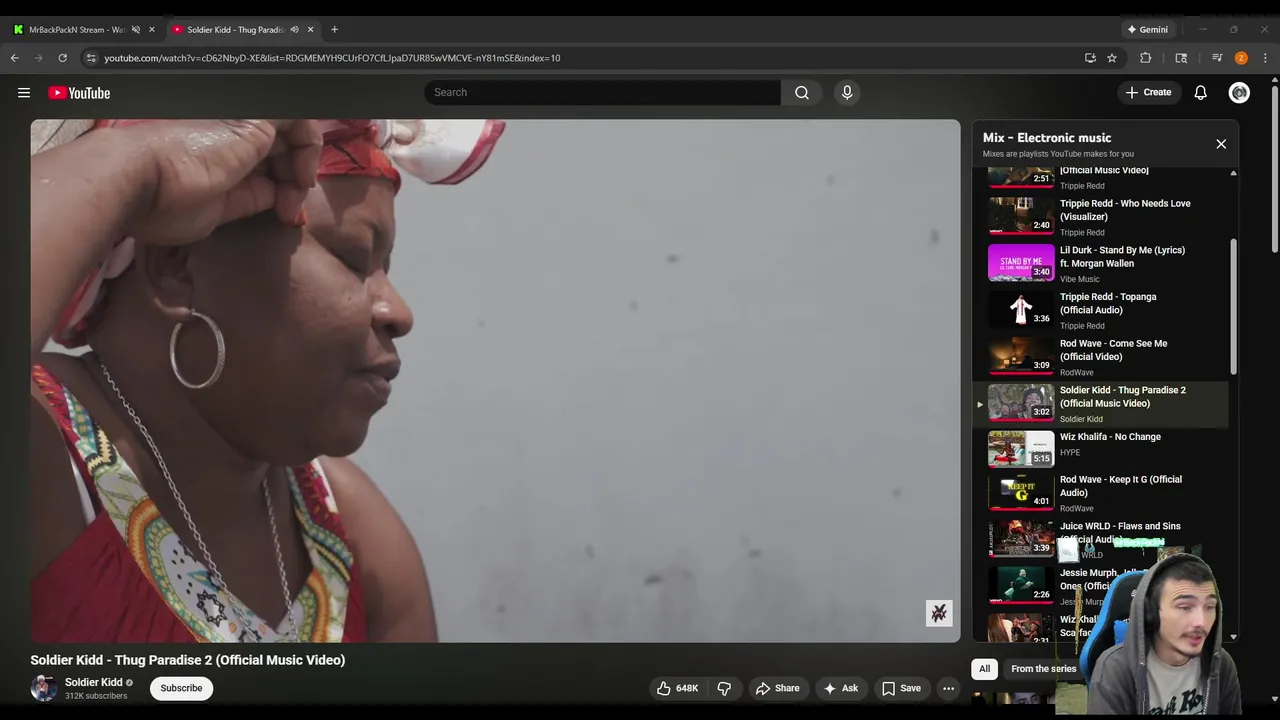Select the Soldier Kidd - Thug Paradise tab
The width and height of the screenshot is (1280, 720).
pos(236,29)
